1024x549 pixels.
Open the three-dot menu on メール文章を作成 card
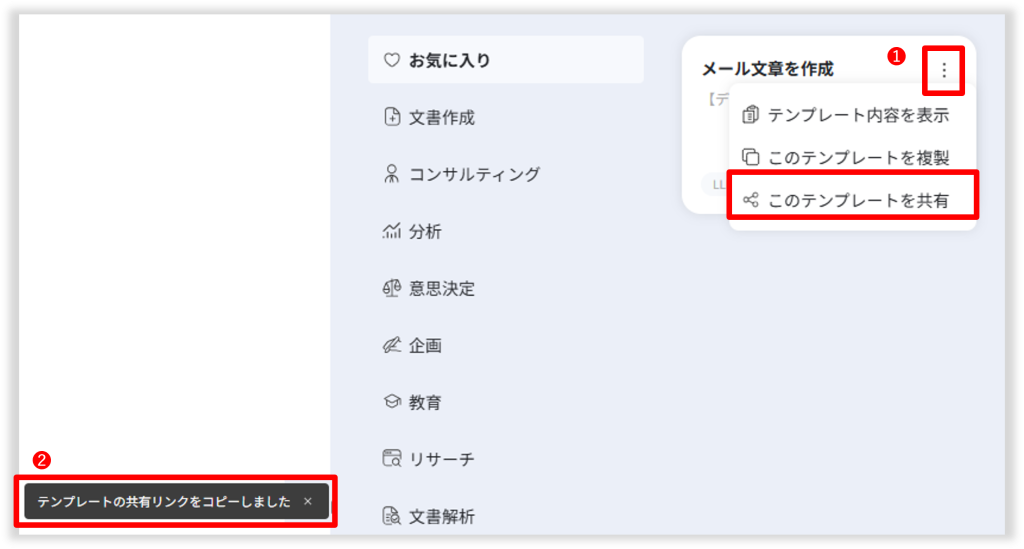tap(944, 70)
